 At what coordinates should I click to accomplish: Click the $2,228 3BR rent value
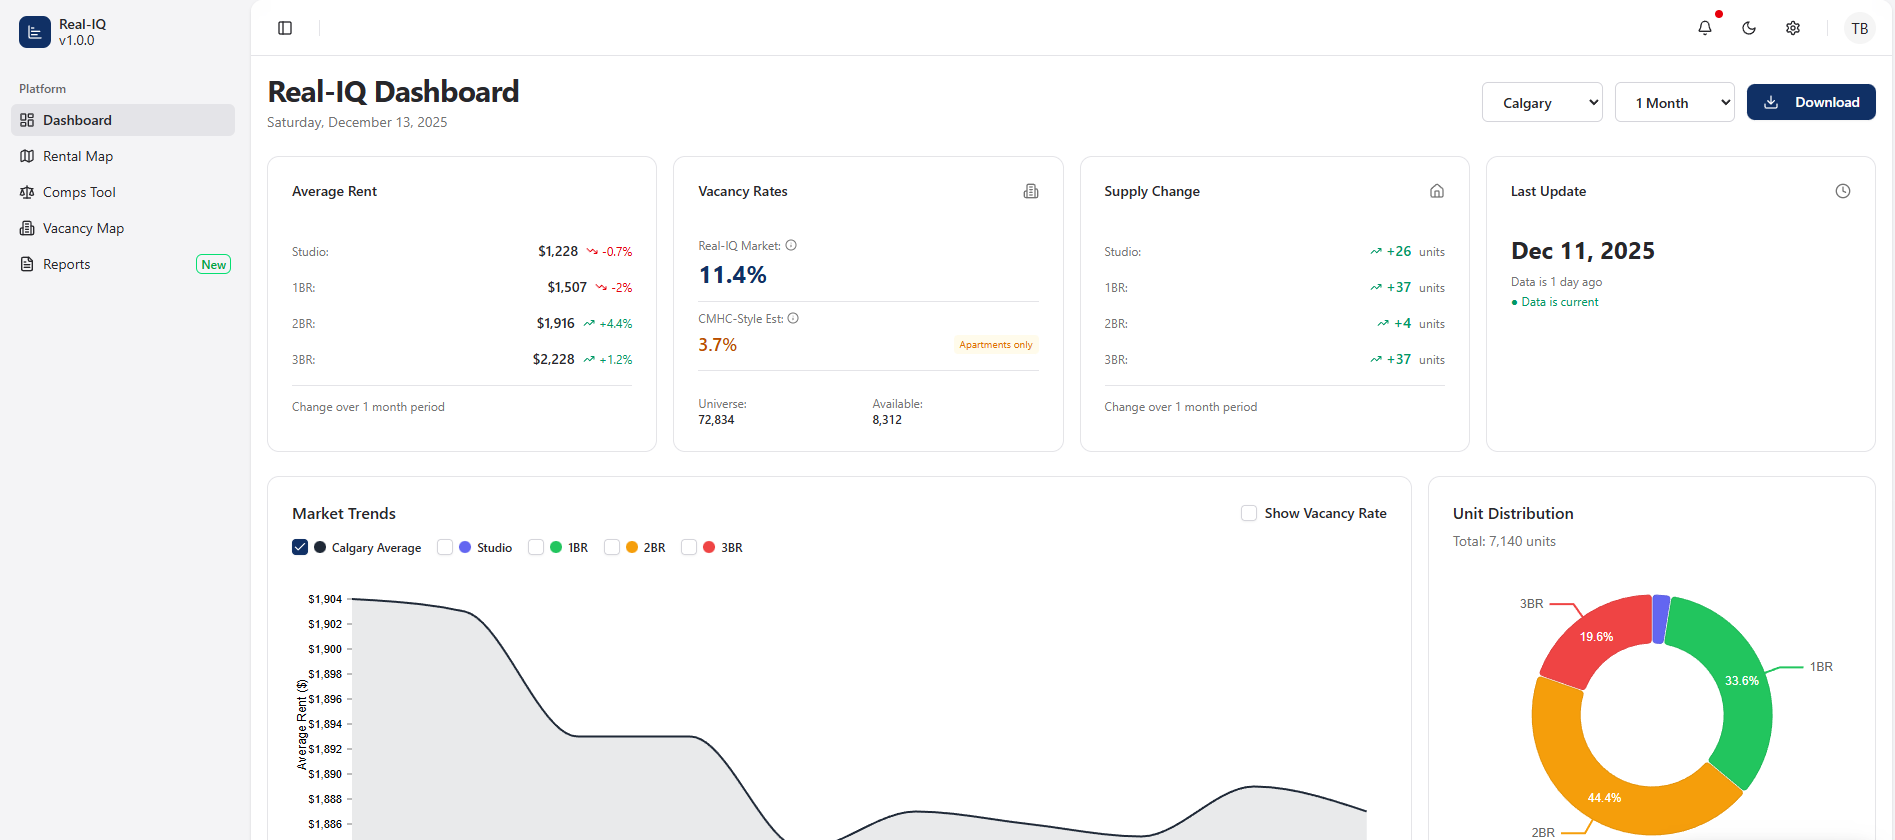(x=554, y=359)
